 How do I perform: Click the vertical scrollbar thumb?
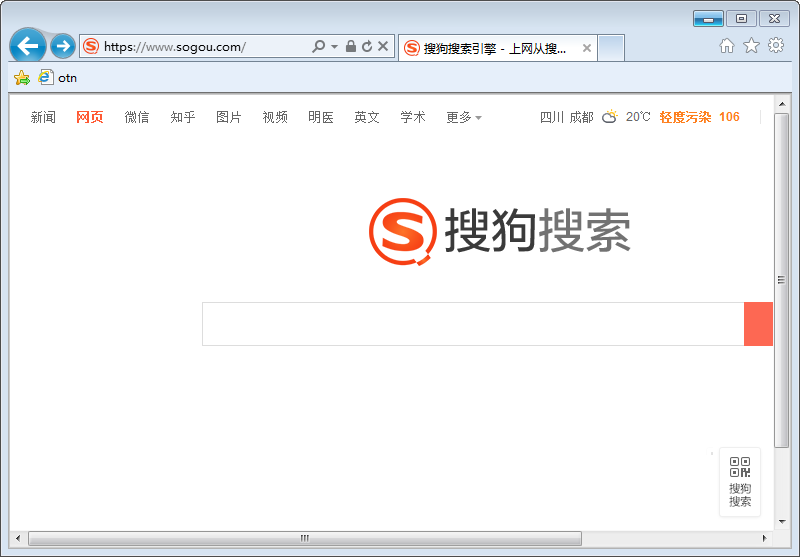coord(782,280)
